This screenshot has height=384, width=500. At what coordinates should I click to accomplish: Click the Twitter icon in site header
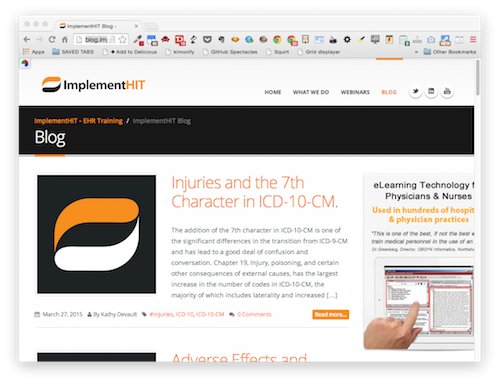pos(415,91)
